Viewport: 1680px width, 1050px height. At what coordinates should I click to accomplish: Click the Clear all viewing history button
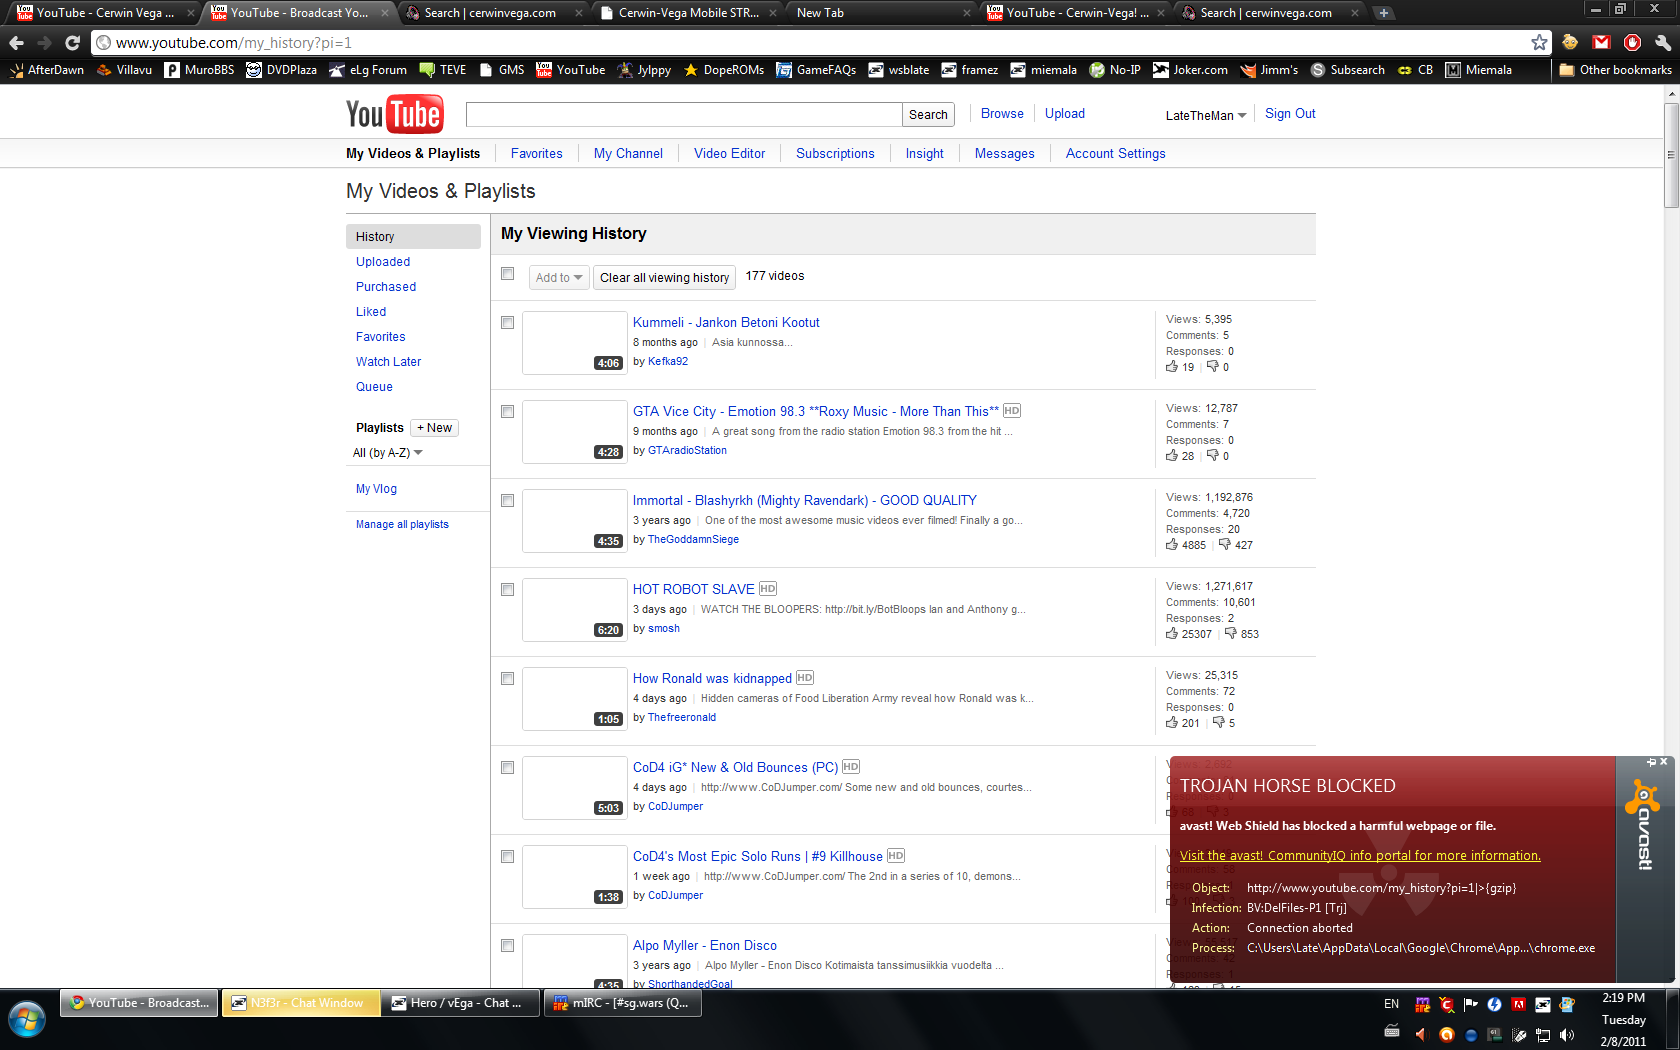click(x=665, y=278)
